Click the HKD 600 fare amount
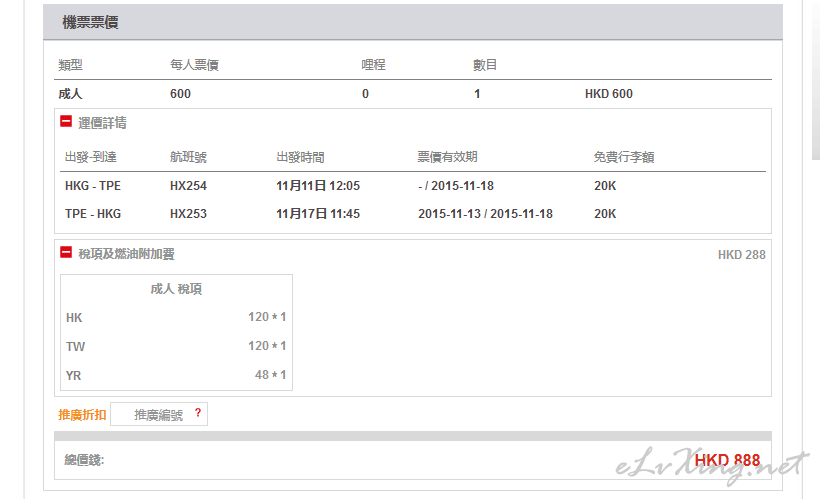 point(609,94)
